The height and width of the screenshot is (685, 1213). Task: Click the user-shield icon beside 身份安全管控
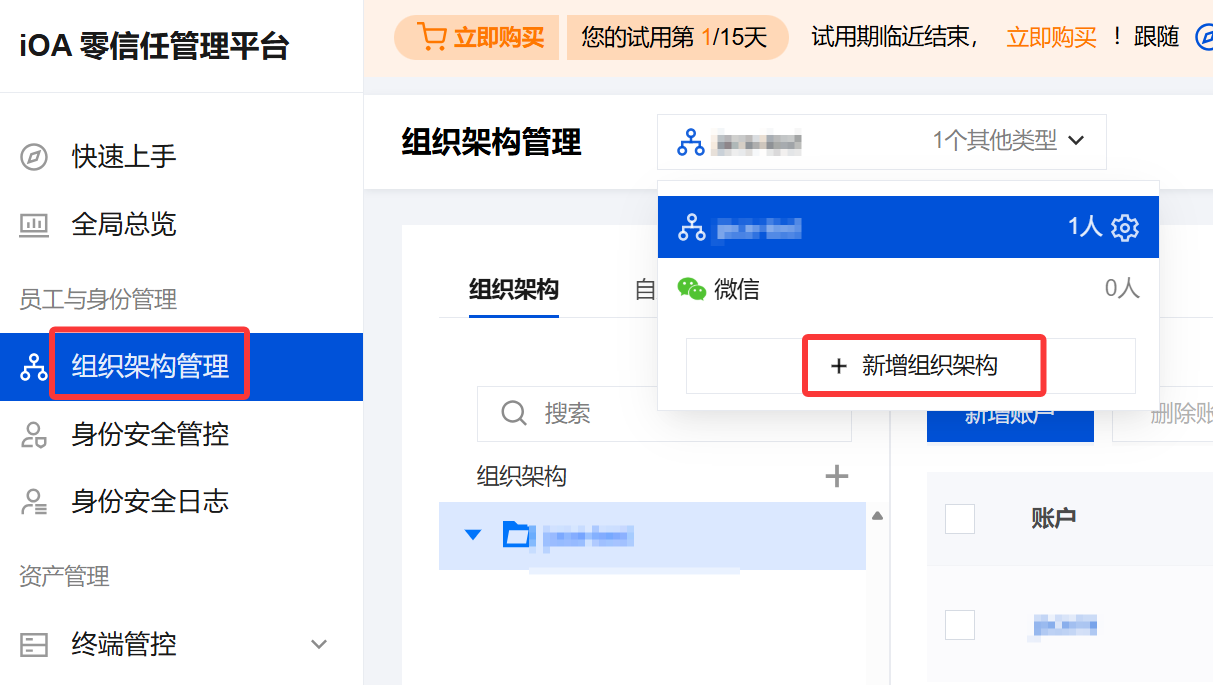point(34,434)
